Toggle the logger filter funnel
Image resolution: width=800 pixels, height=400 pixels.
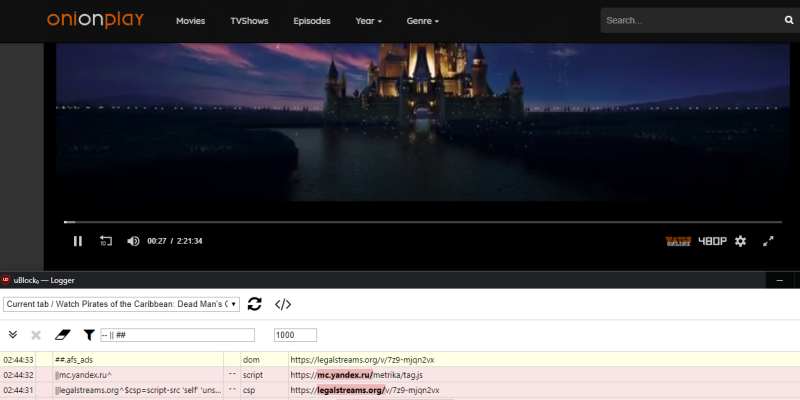click(x=88, y=335)
